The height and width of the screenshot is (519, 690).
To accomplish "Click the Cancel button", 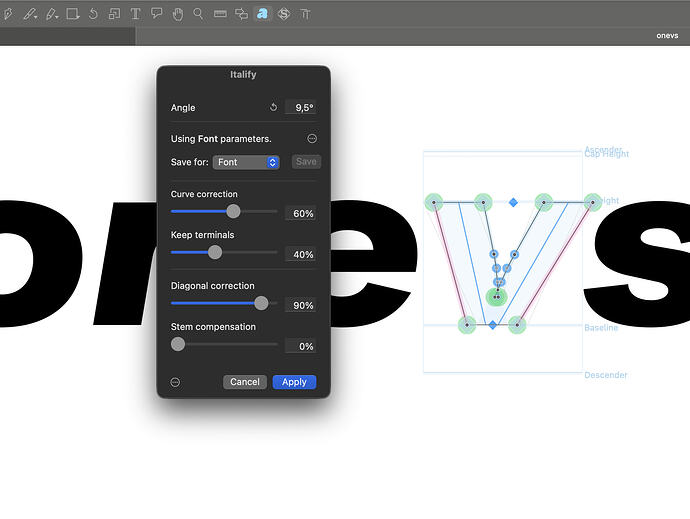I will pyautogui.click(x=245, y=382).
